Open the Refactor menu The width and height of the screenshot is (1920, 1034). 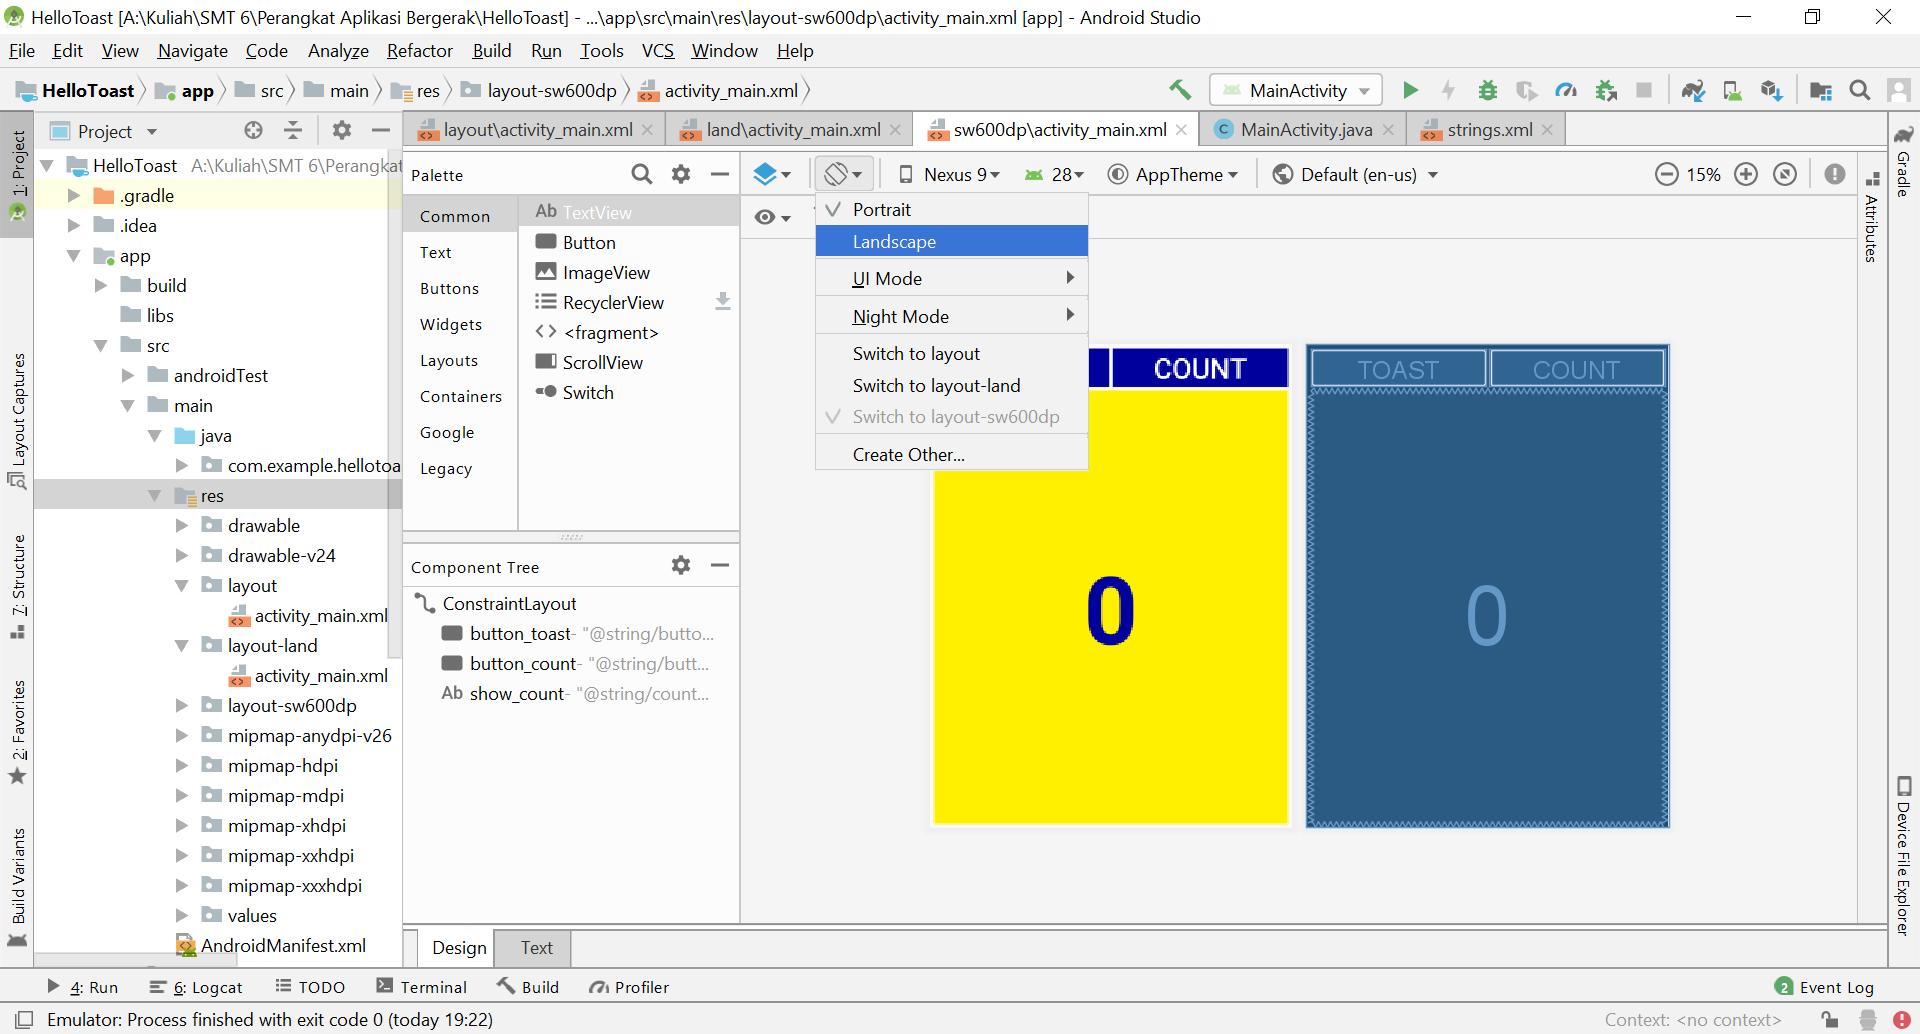tap(419, 50)
